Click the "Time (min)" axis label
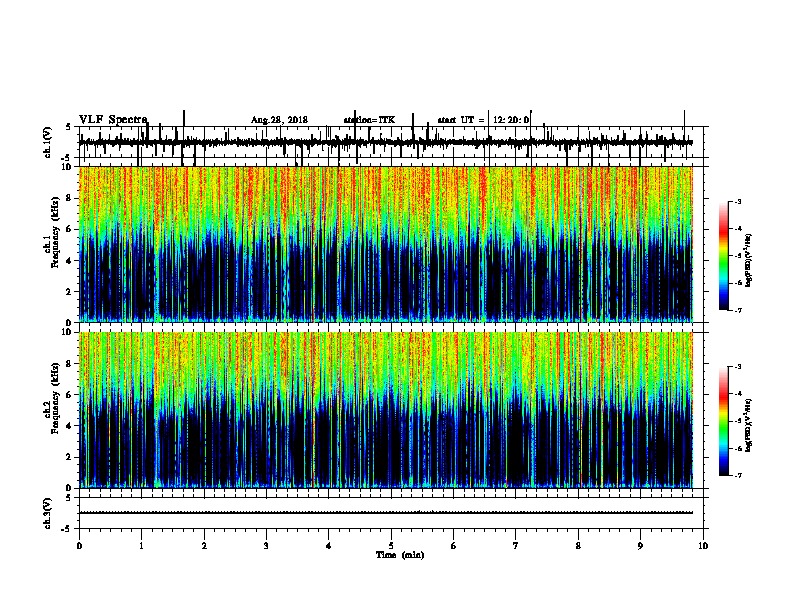The width and height of the screenshot is (792, 612). point(400,555)
